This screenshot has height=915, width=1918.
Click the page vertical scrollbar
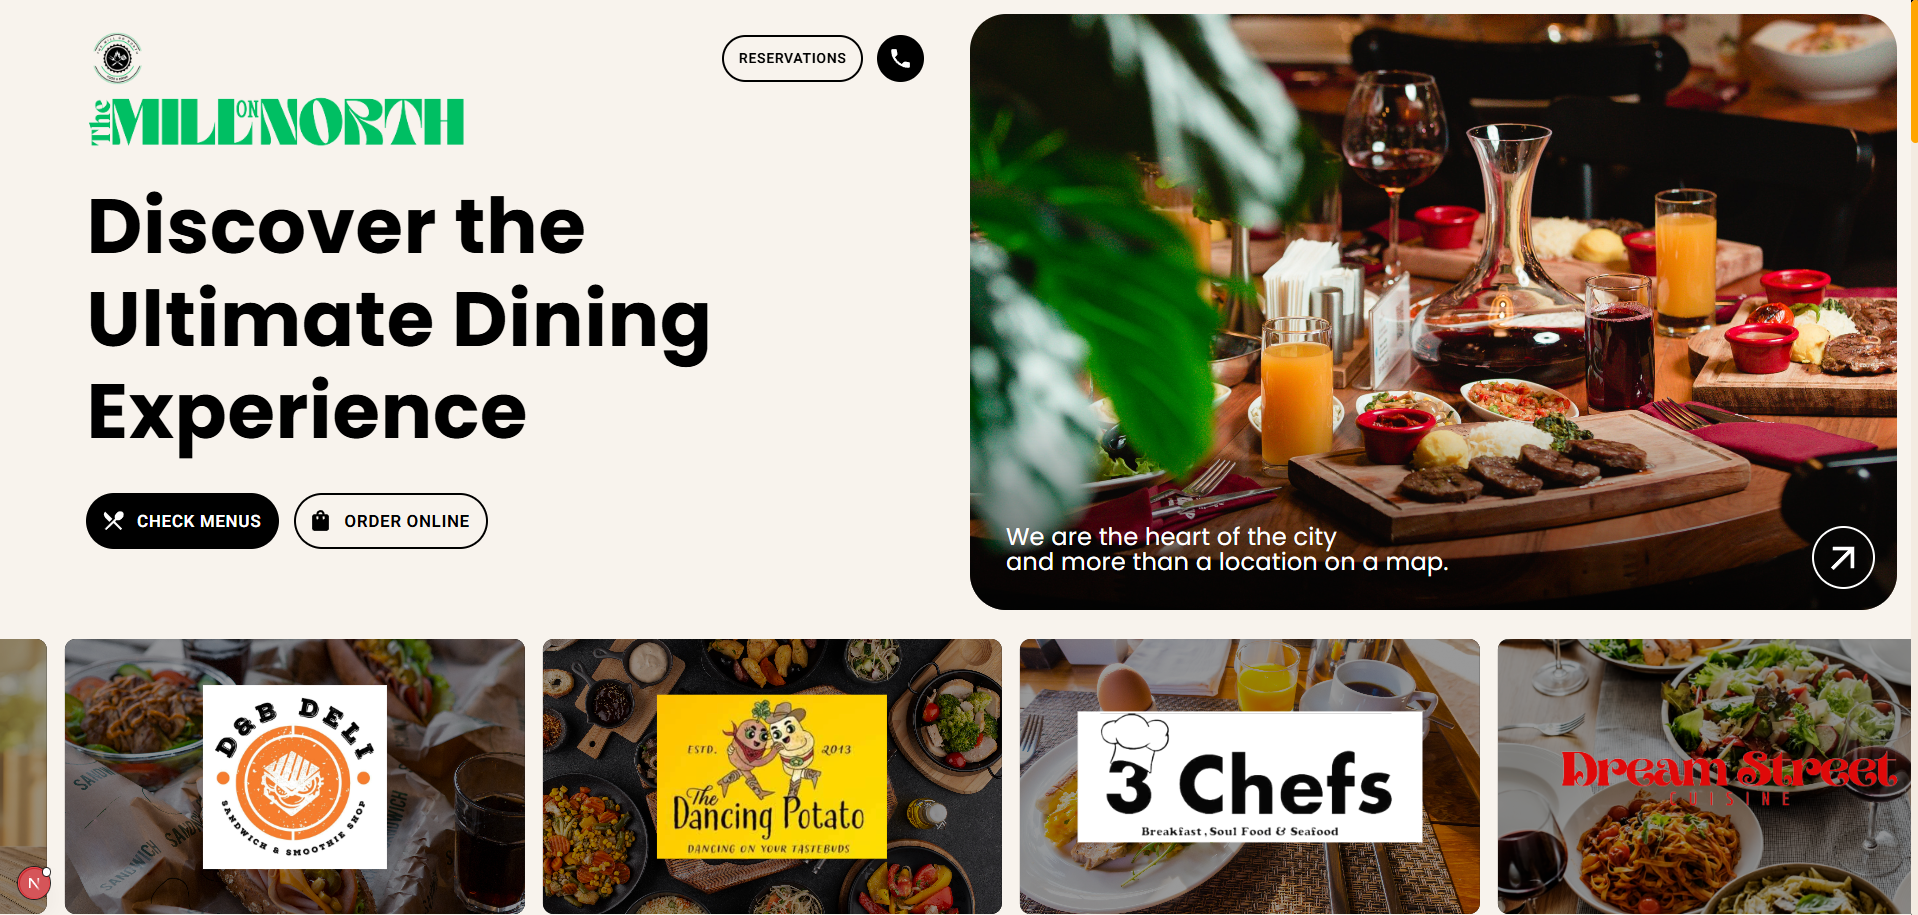coord(1914,457)
